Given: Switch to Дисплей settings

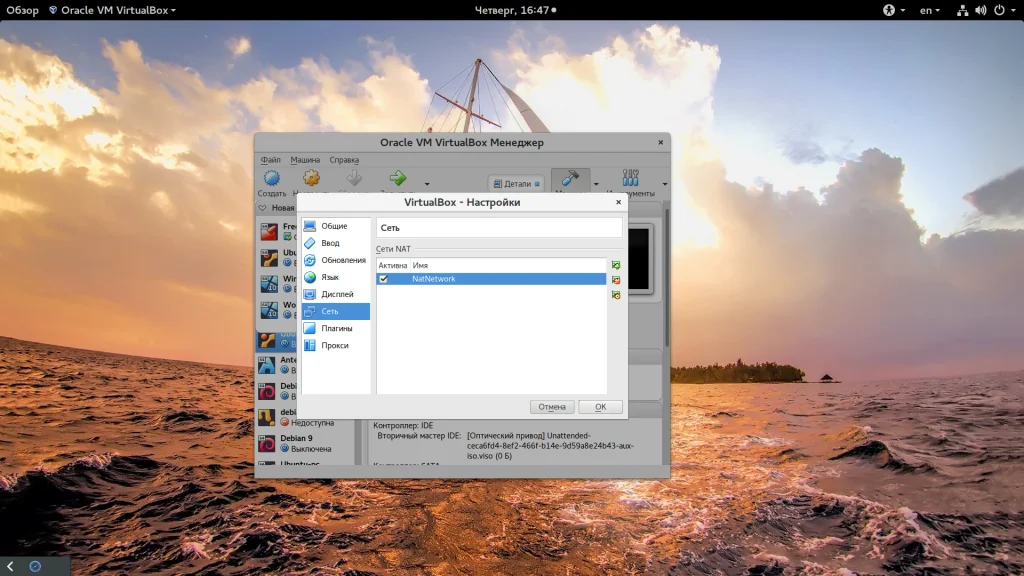Looking at the screenshot, I should pyautogui.click(x=336, y=294).
